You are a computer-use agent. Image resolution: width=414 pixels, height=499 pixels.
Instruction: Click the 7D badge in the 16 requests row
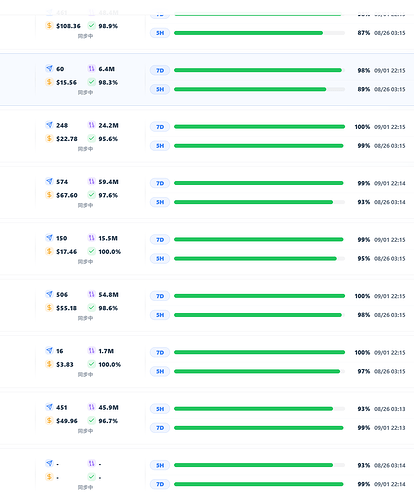pyautogui.click(x=160, y=353)
